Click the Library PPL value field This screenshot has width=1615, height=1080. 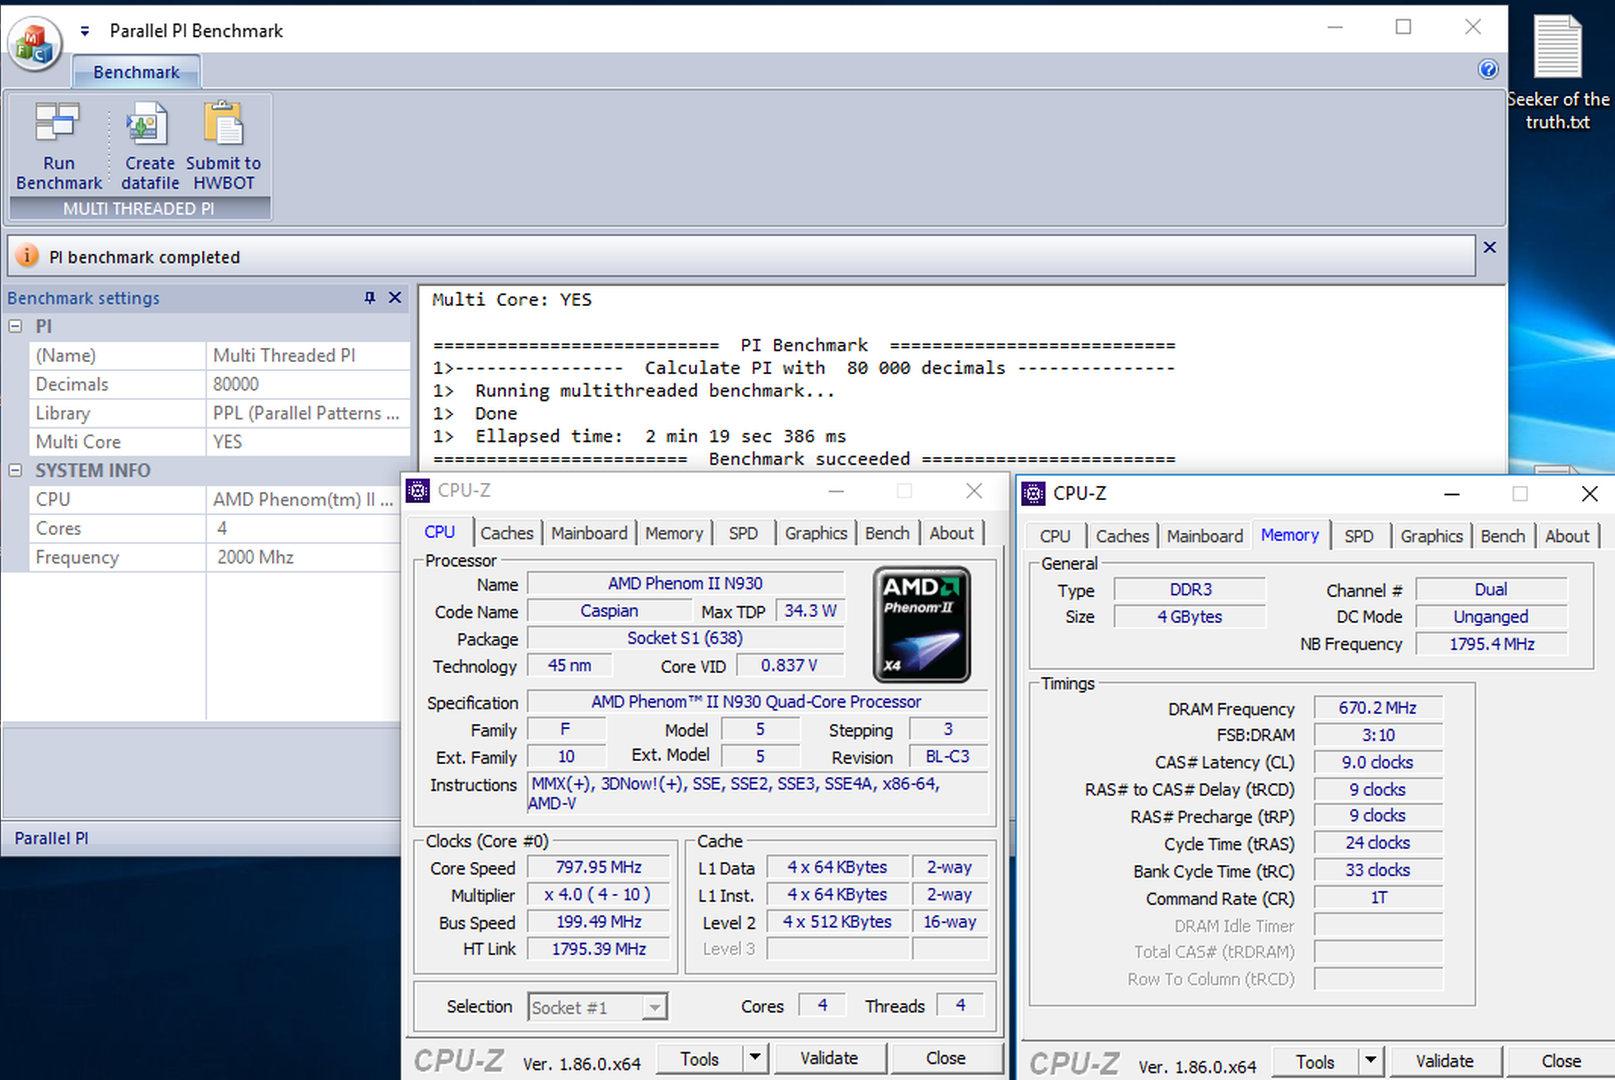click(307, 413)
